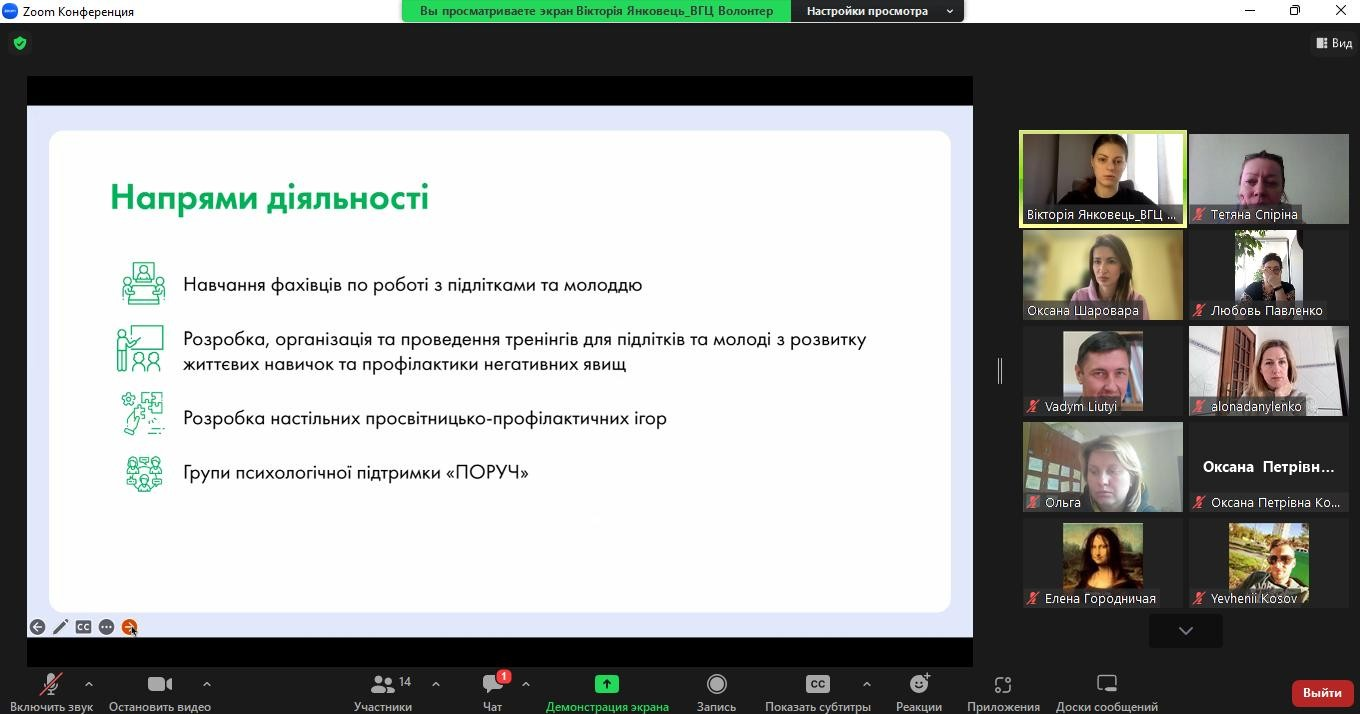Open the Приложения apps panel

point(1003,692)
